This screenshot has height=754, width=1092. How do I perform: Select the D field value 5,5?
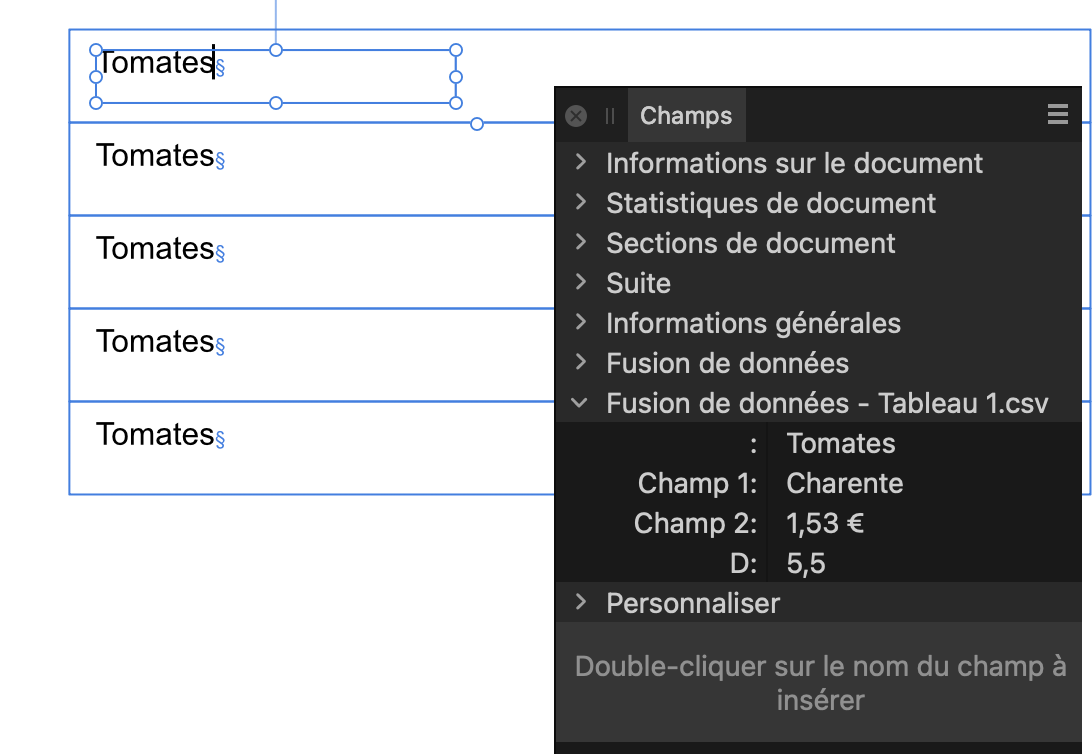pyautogui.click(x=806, y=563)
